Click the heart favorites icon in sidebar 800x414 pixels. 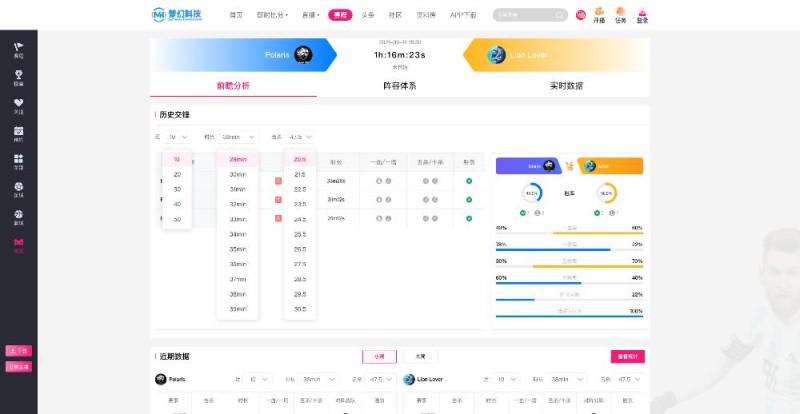18,103
